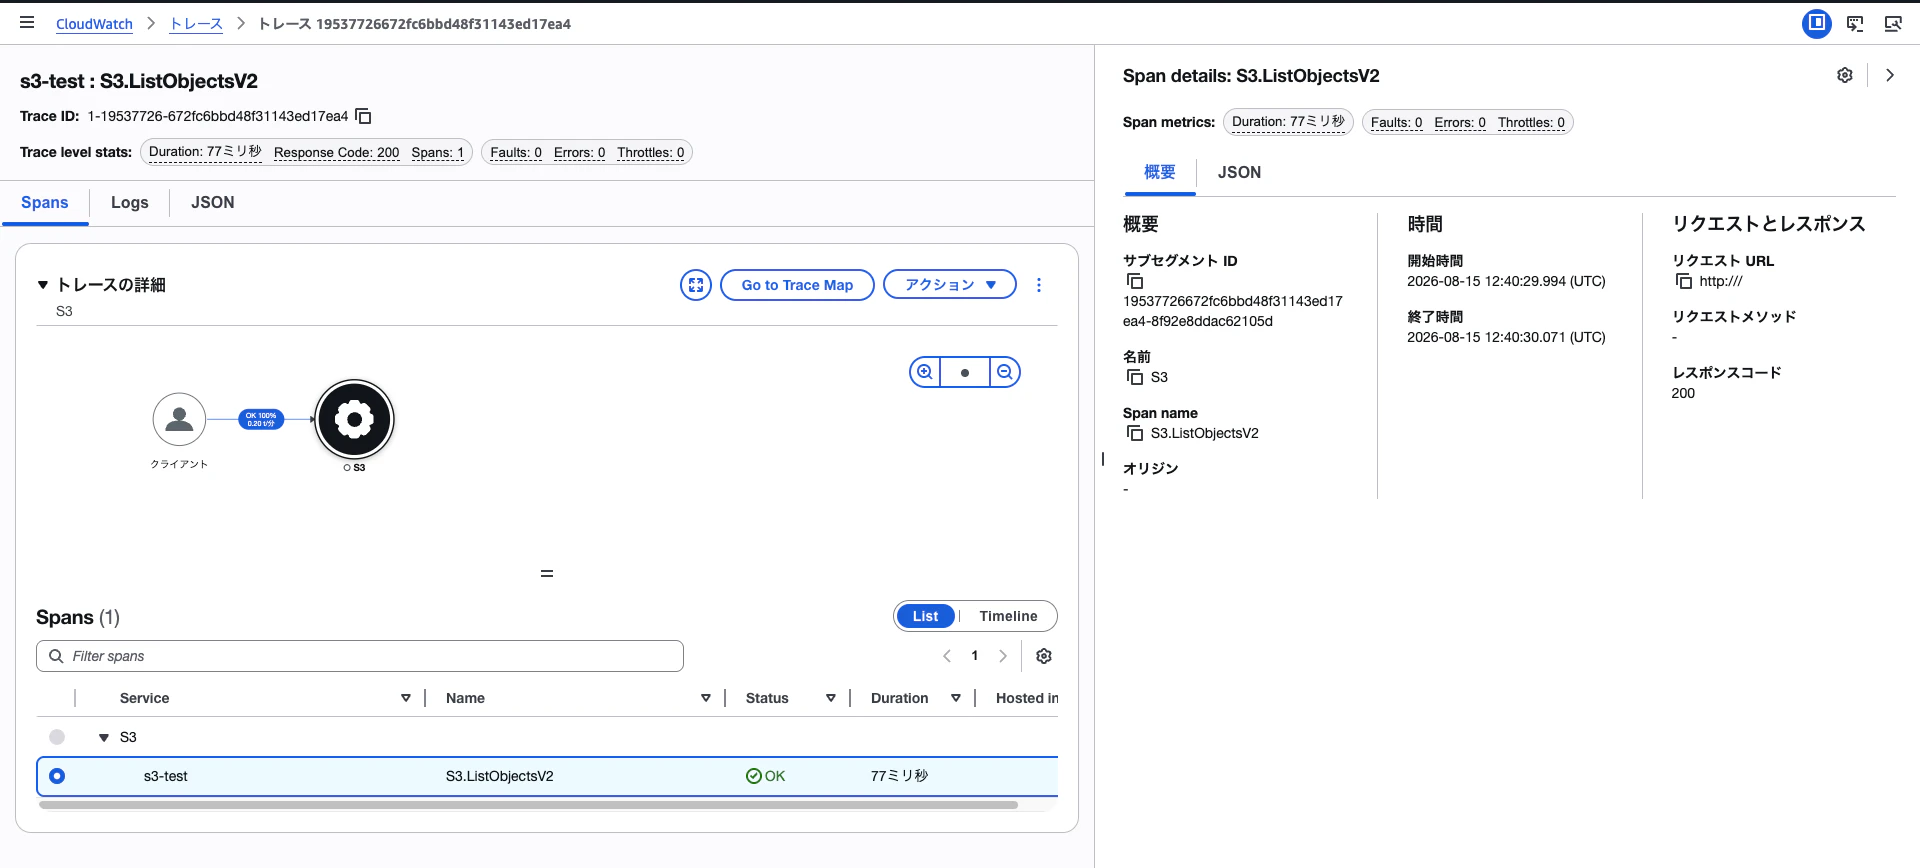Viewport: 1920px width, 868px height.
Task: Open the Service column sort menu
Action: tap(406, 698)
